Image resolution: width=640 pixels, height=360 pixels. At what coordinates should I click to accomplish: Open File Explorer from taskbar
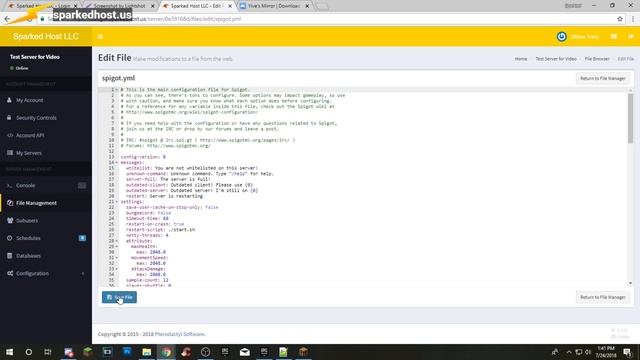coord(147,352)
